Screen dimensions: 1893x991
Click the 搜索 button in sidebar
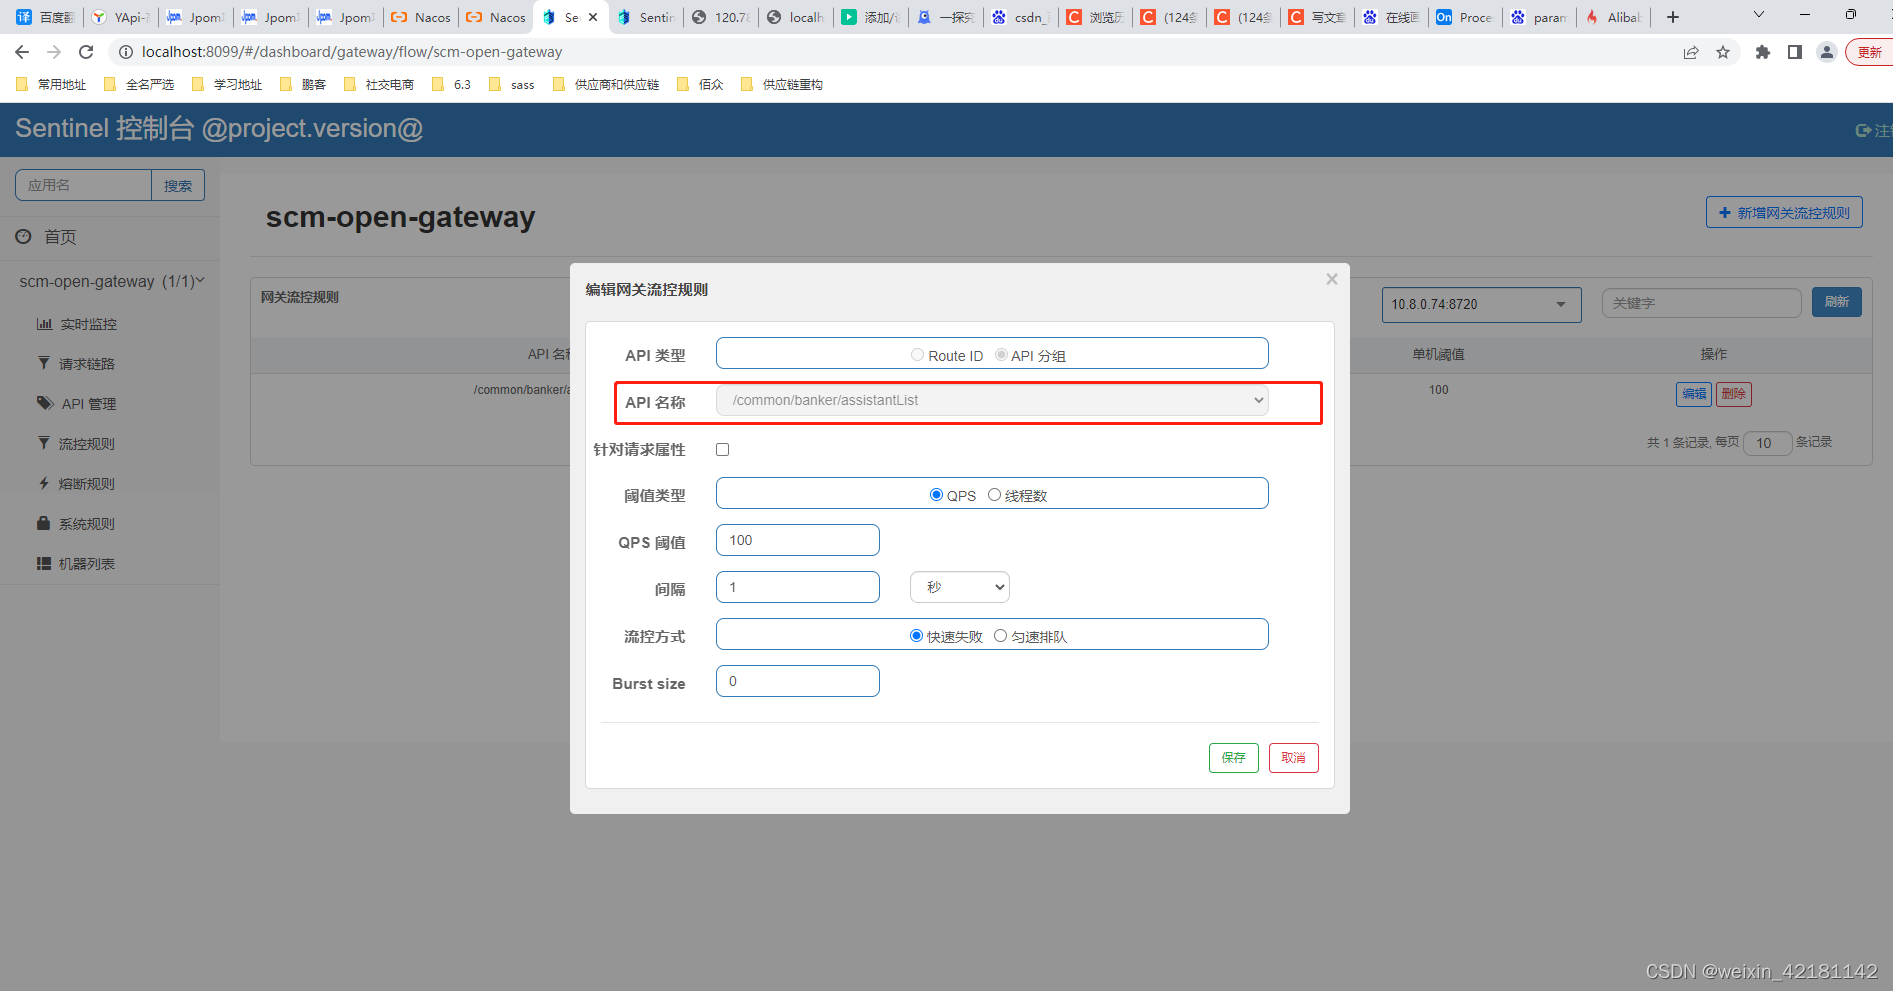click(x=178, y=185)
